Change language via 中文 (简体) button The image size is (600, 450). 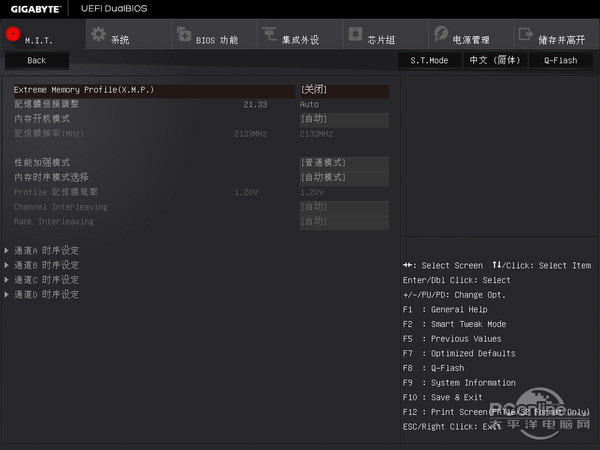[495, 60]
